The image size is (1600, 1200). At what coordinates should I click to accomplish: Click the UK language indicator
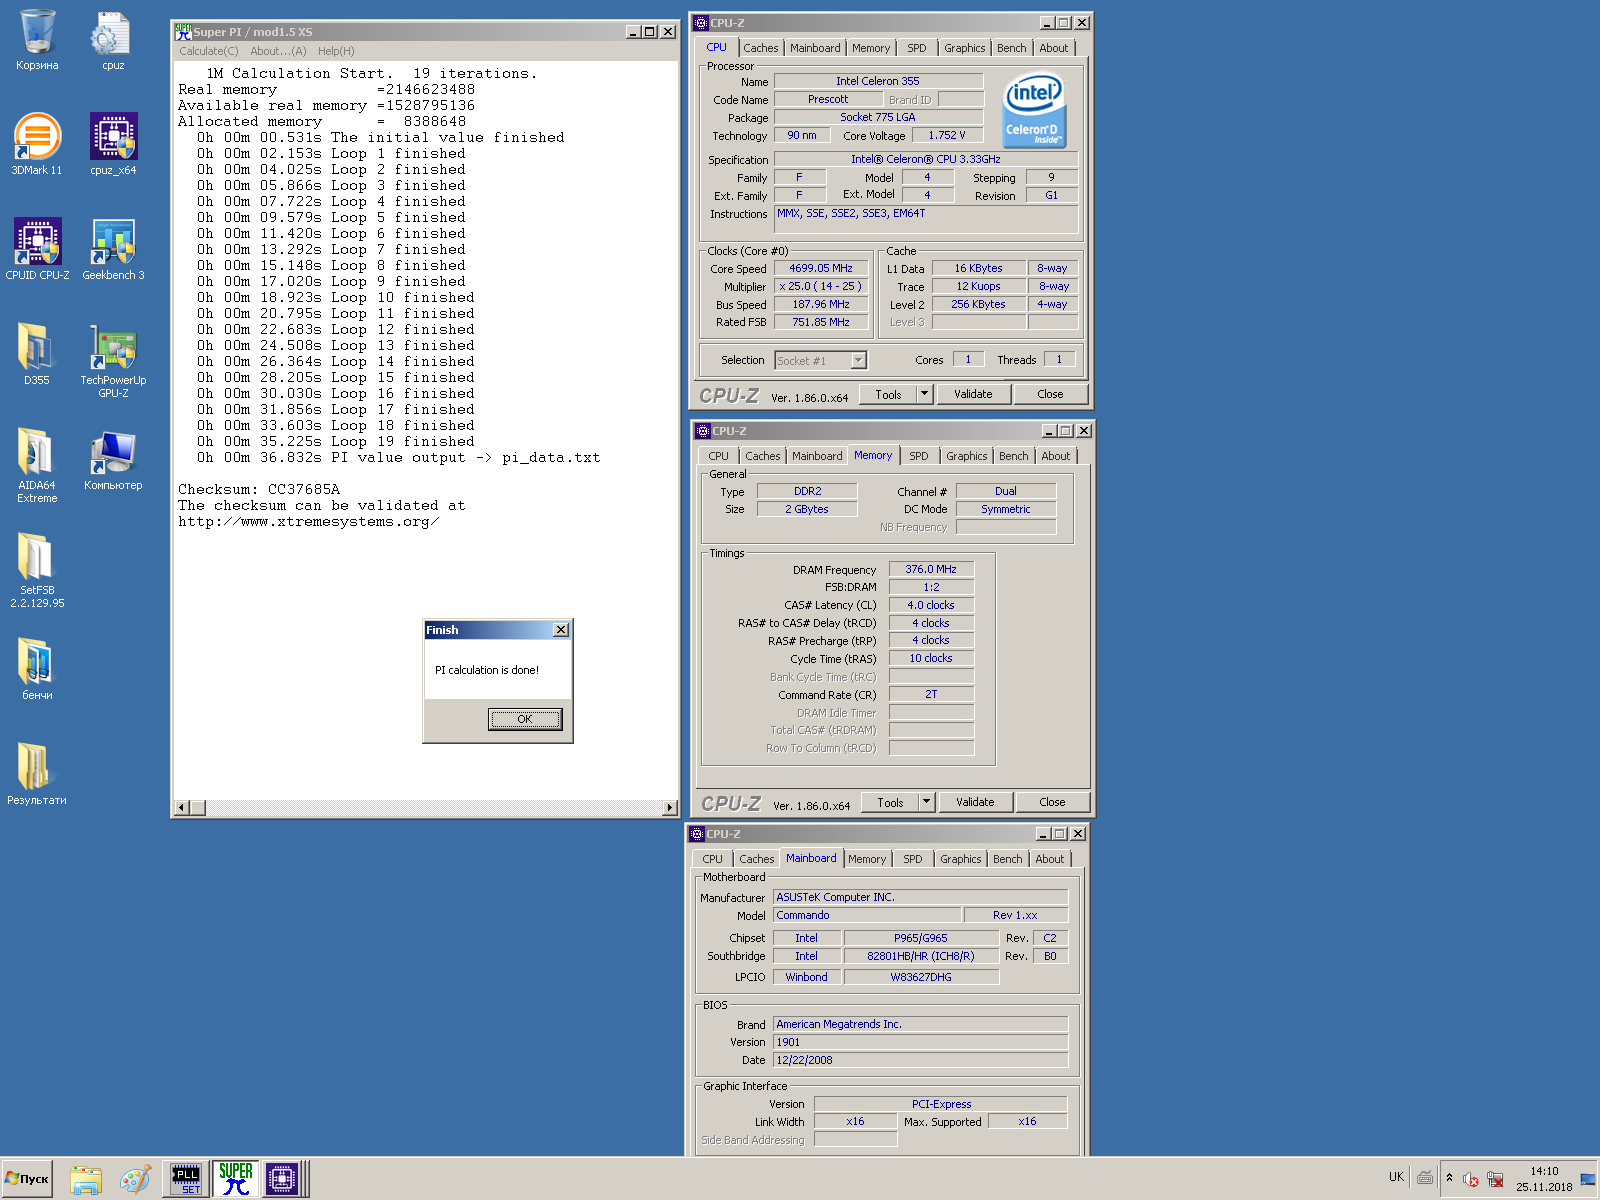(x=1396, y=1177)
